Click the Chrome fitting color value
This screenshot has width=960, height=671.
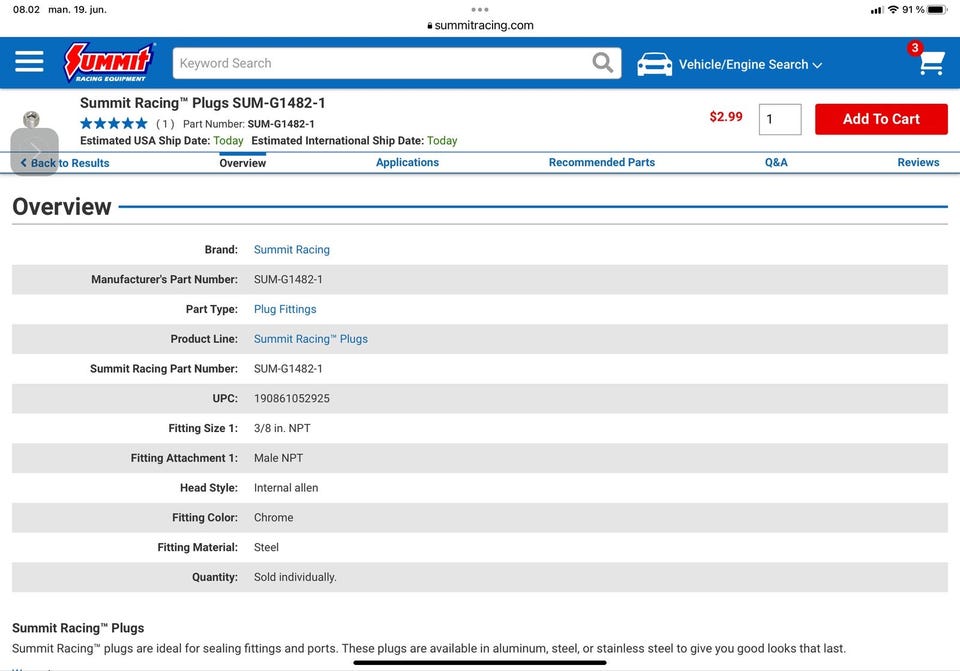tap(274, 518)
